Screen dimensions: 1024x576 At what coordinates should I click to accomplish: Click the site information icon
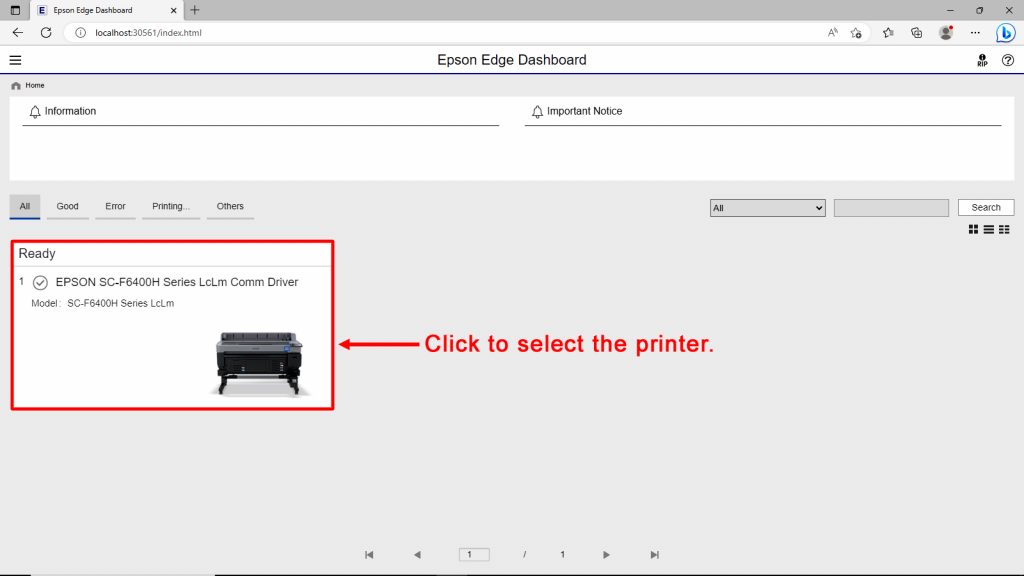pyautogui.click(x=80, y=33)
